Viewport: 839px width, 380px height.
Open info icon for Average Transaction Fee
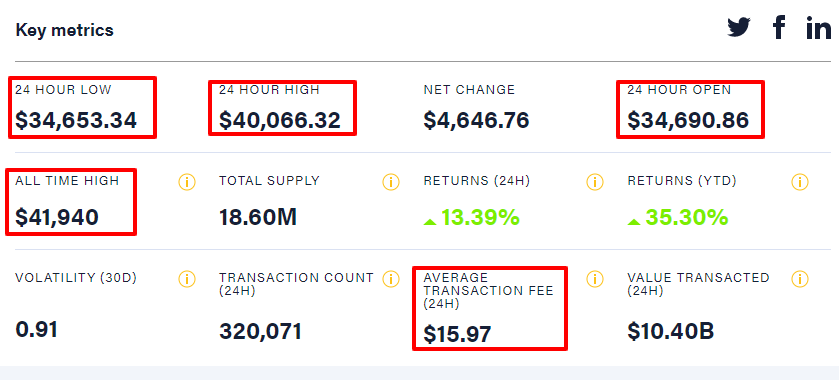click(594, 279)
